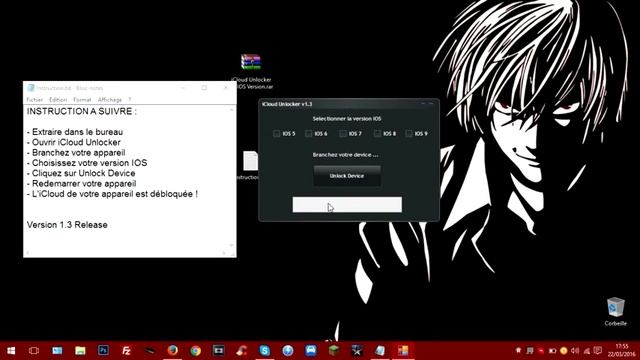Launch Photoshop from the taskbar
The image size is (640, 360).
(103, 350)
